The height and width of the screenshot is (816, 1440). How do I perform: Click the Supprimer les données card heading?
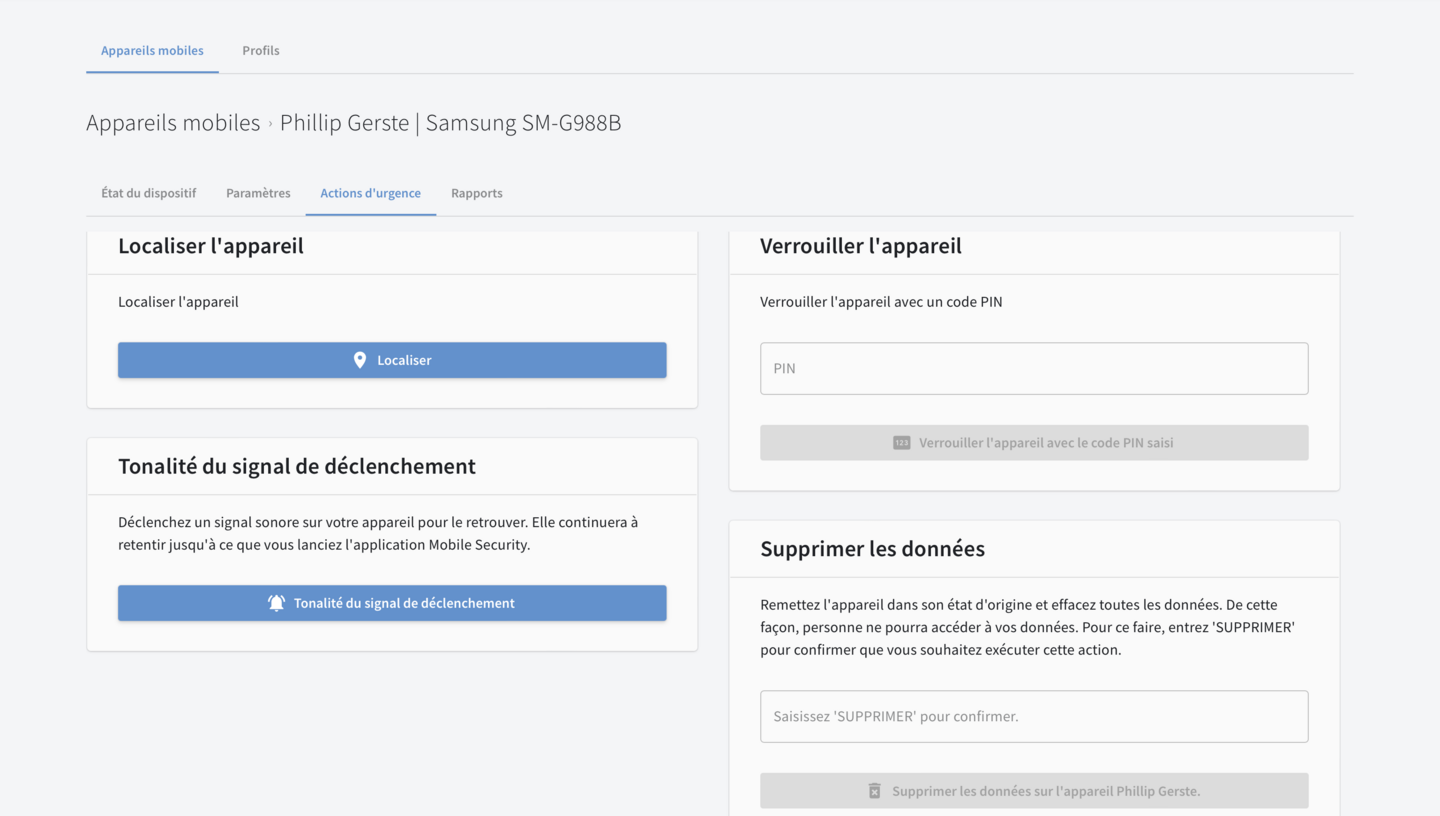pos(872,549)
